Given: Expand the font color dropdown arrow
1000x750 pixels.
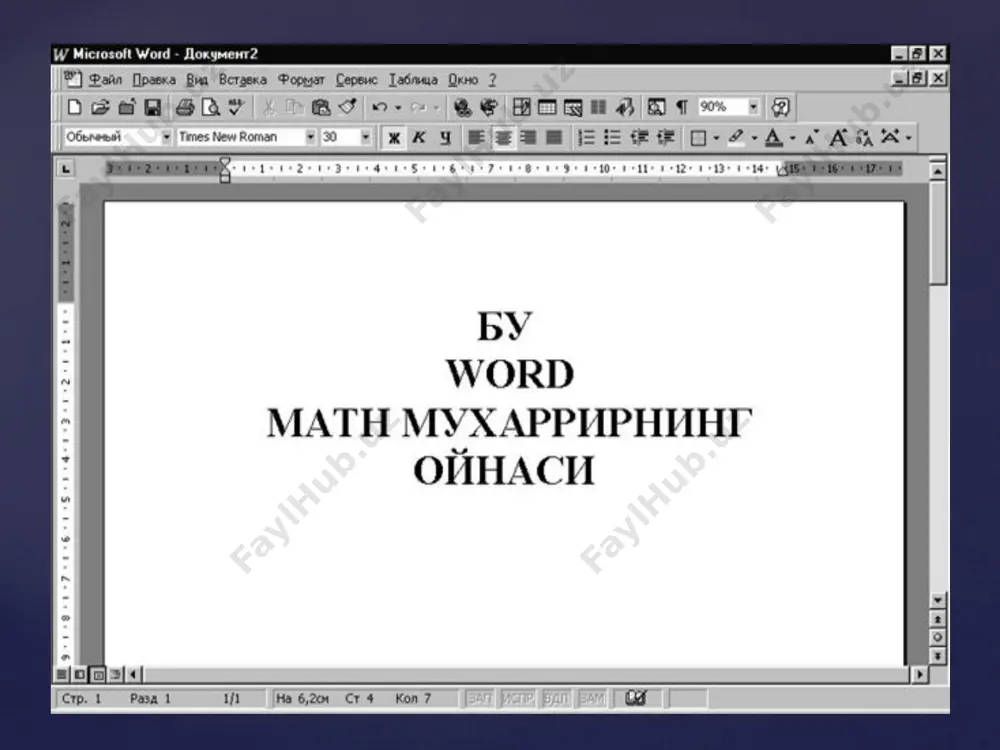Looking at the screenshot, I should coord(793,138).
